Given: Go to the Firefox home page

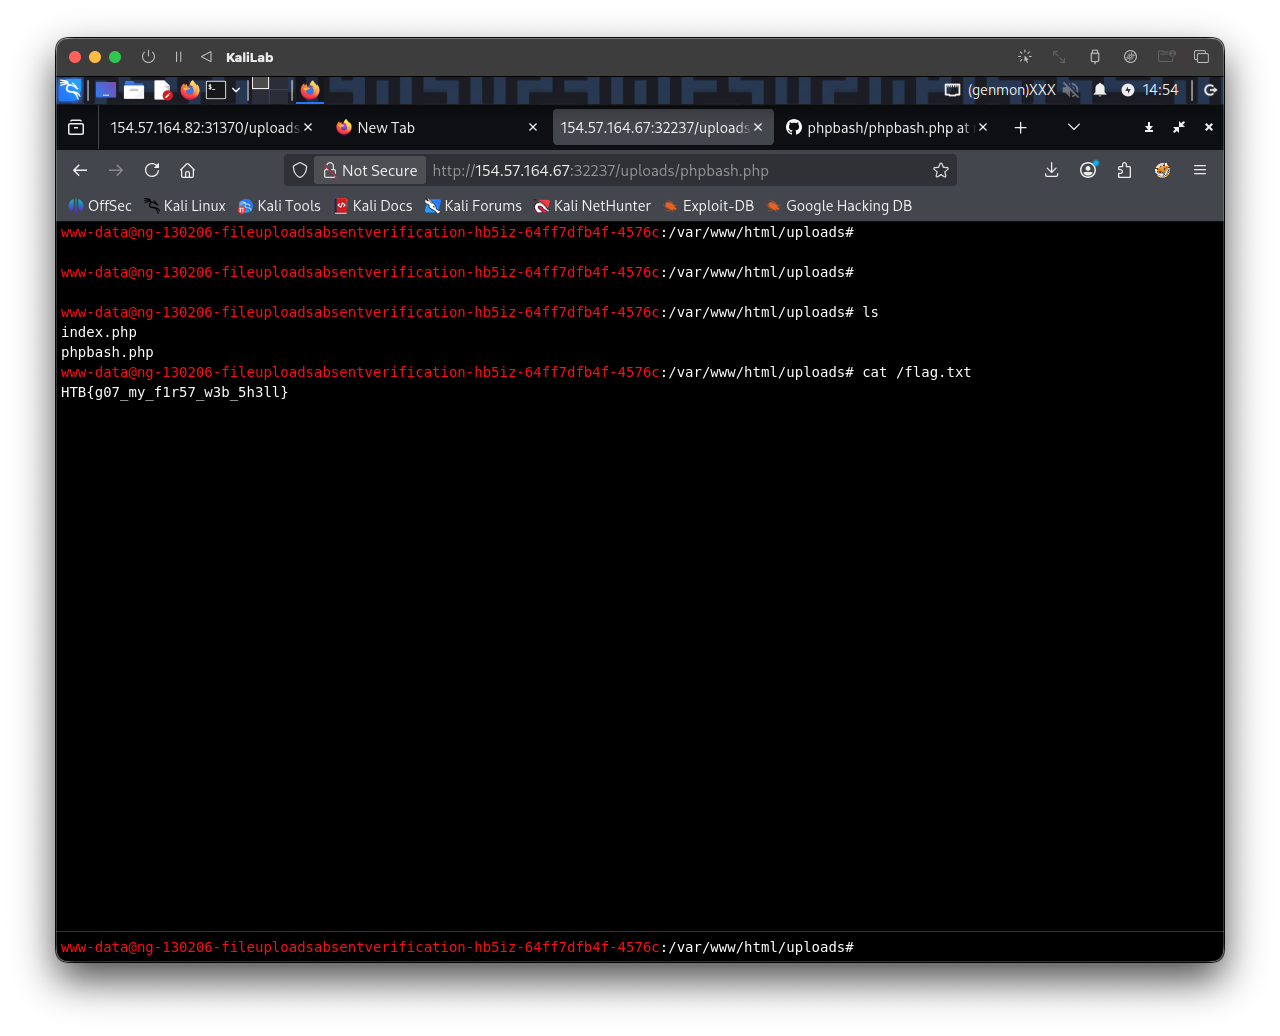Looking at the screenshot, I should (187, 170).
